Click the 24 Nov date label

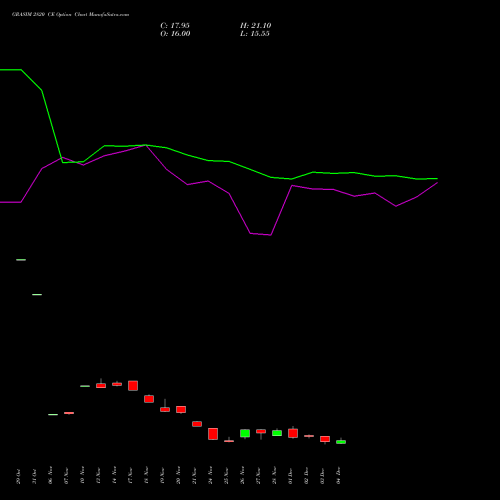coord(210,476)
